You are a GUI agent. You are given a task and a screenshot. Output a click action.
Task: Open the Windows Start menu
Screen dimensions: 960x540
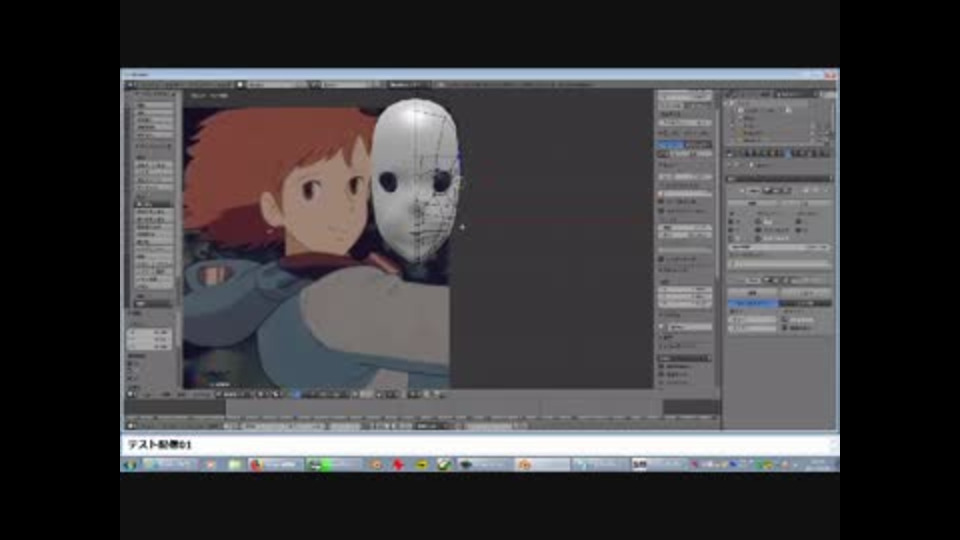130,465
